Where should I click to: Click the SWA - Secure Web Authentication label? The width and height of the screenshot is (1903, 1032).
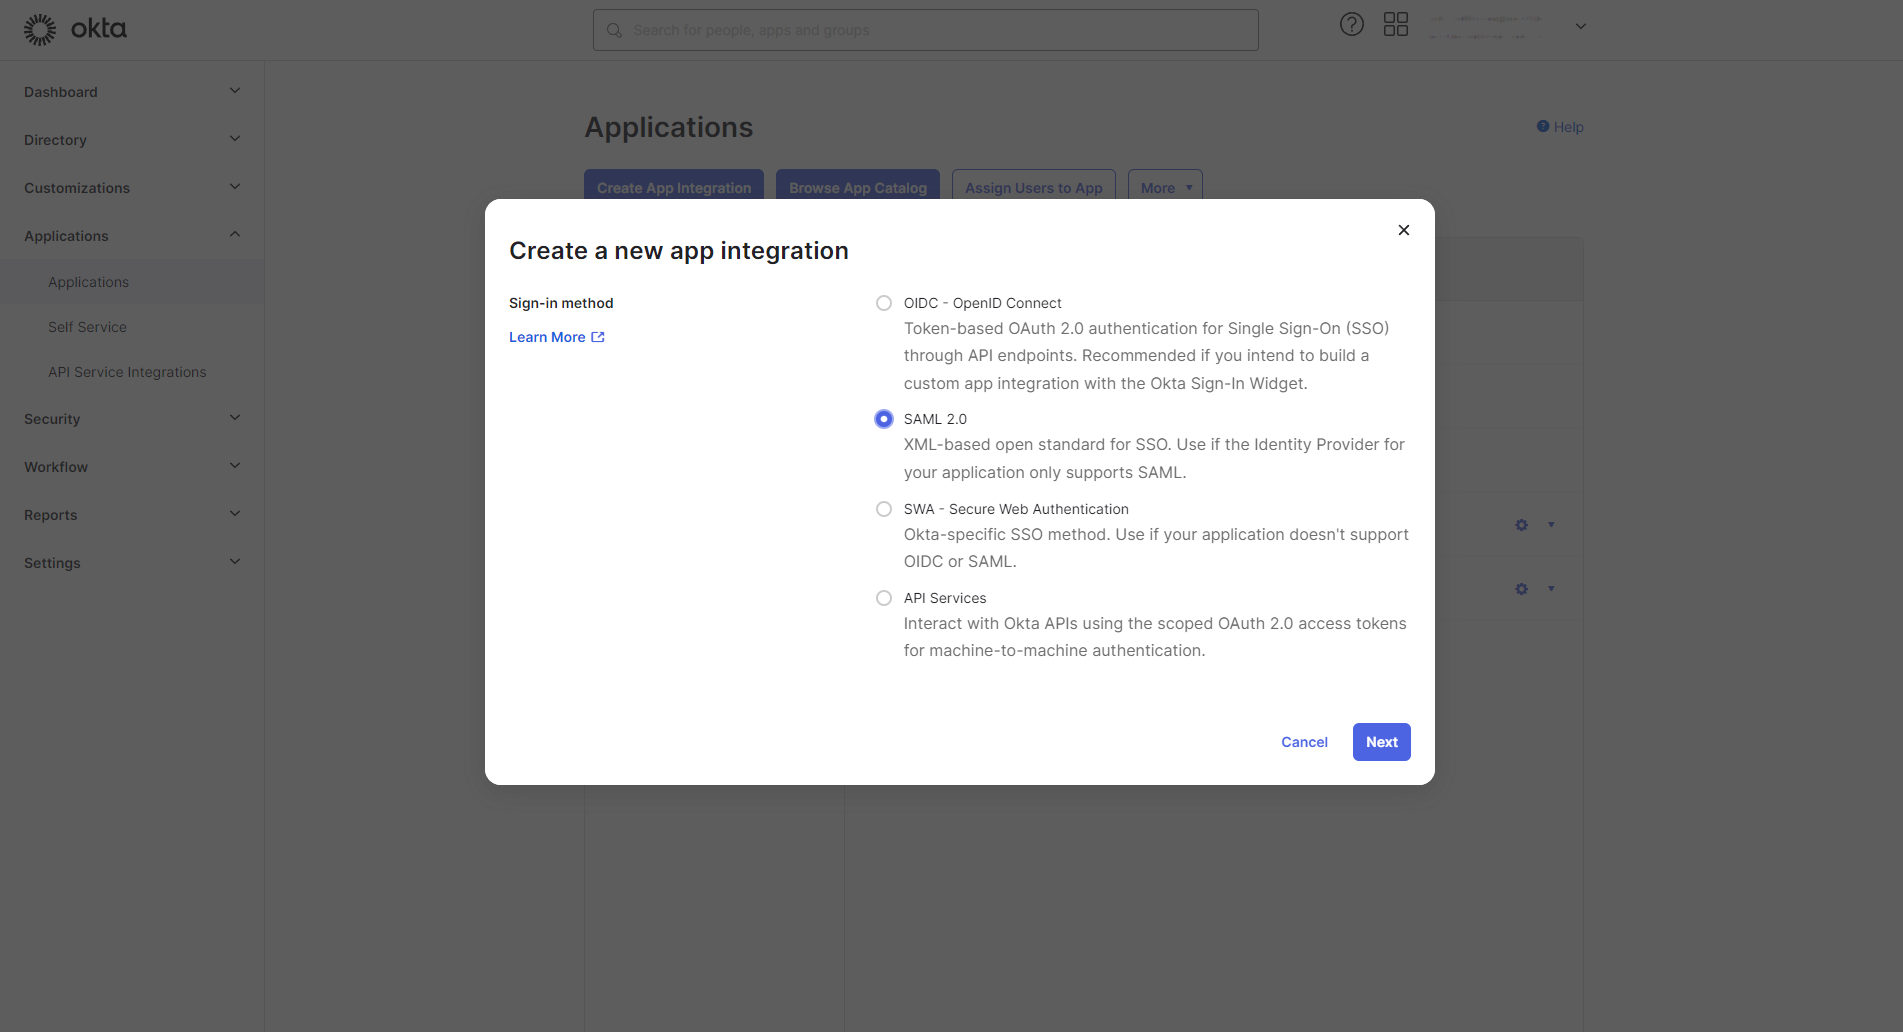pyautogui.click(x=1016, y=509)
